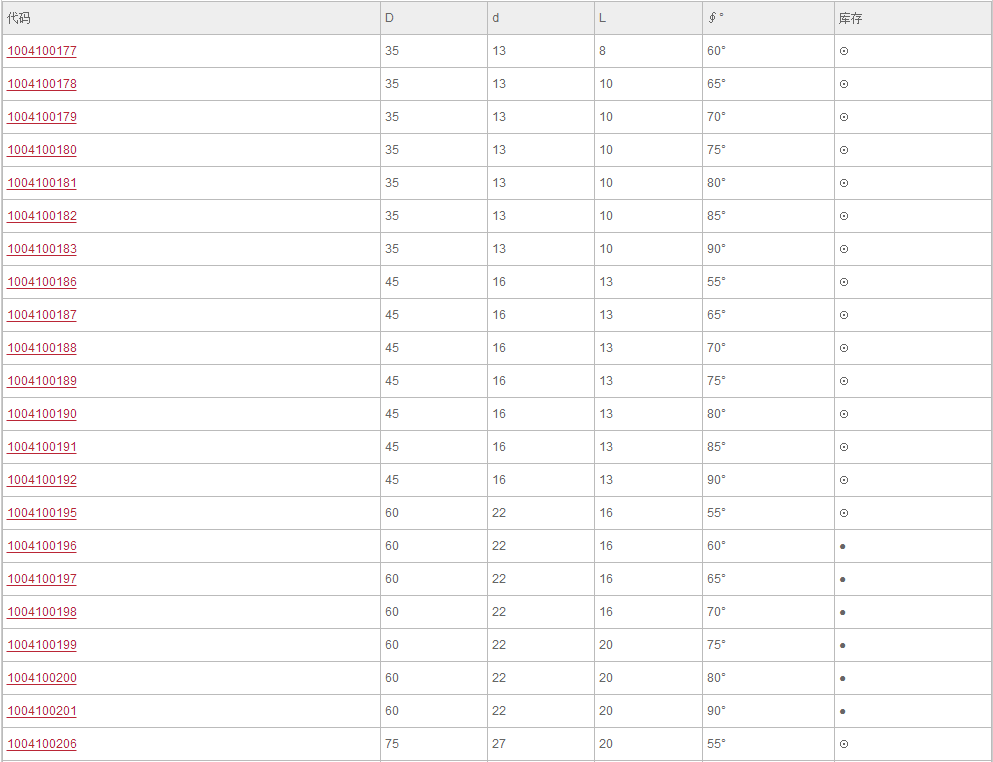Click the 代码 column header
This screenshot has width=993, height=762.
(18, 18)
